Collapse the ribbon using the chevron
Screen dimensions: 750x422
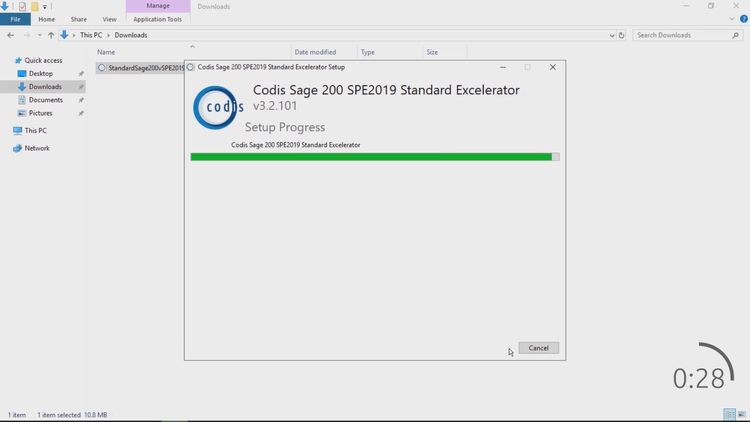pyautogui.click(x=731, y=19)
